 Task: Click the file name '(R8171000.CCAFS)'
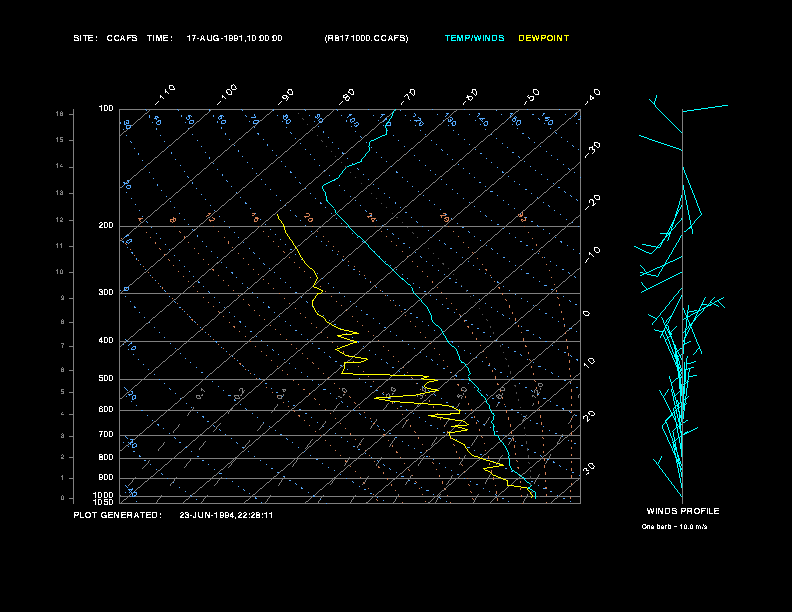(x=366, y=38)
